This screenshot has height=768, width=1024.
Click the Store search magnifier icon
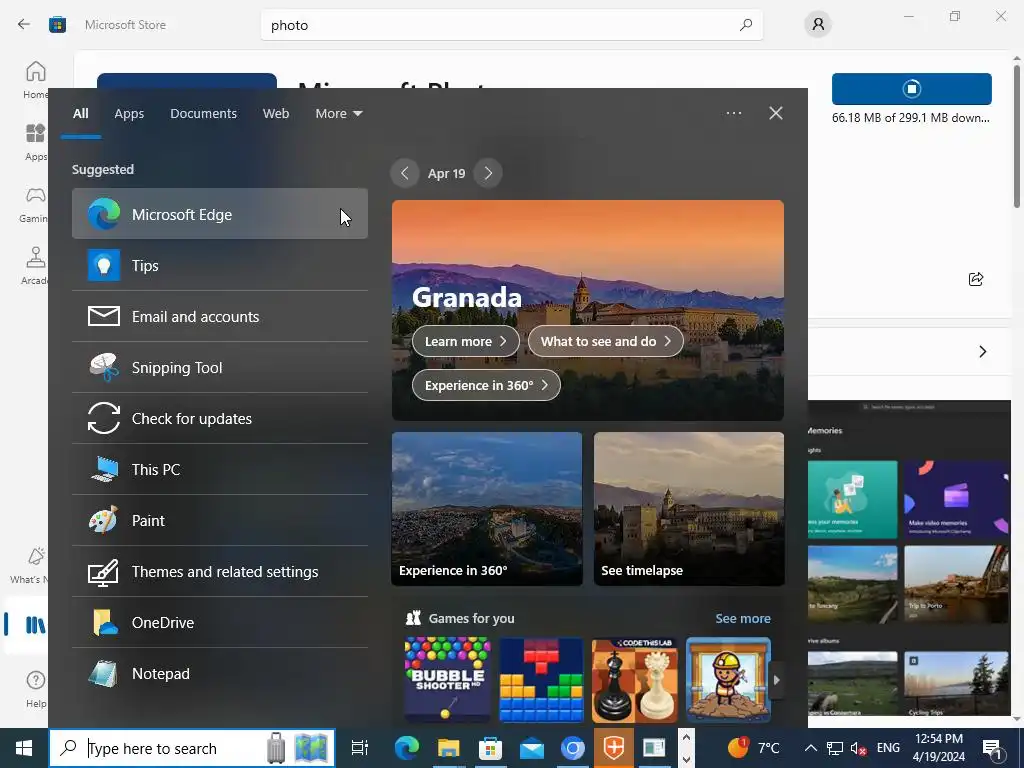point(745,25)
